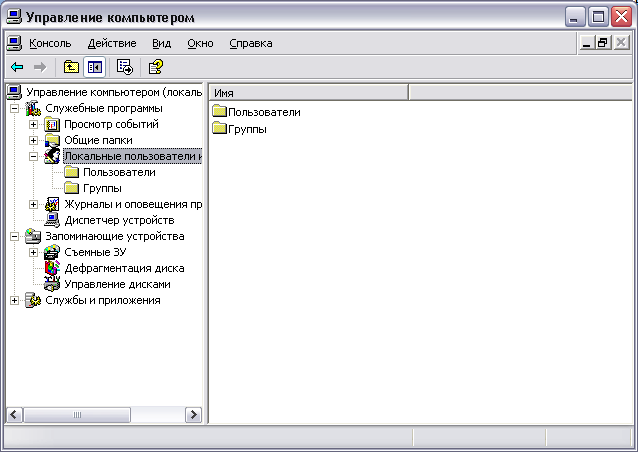Click the Управление дисками disk management icon
The width and height of the screenshot is (638, 452).
pyautogui.click(x=52, y=284)
